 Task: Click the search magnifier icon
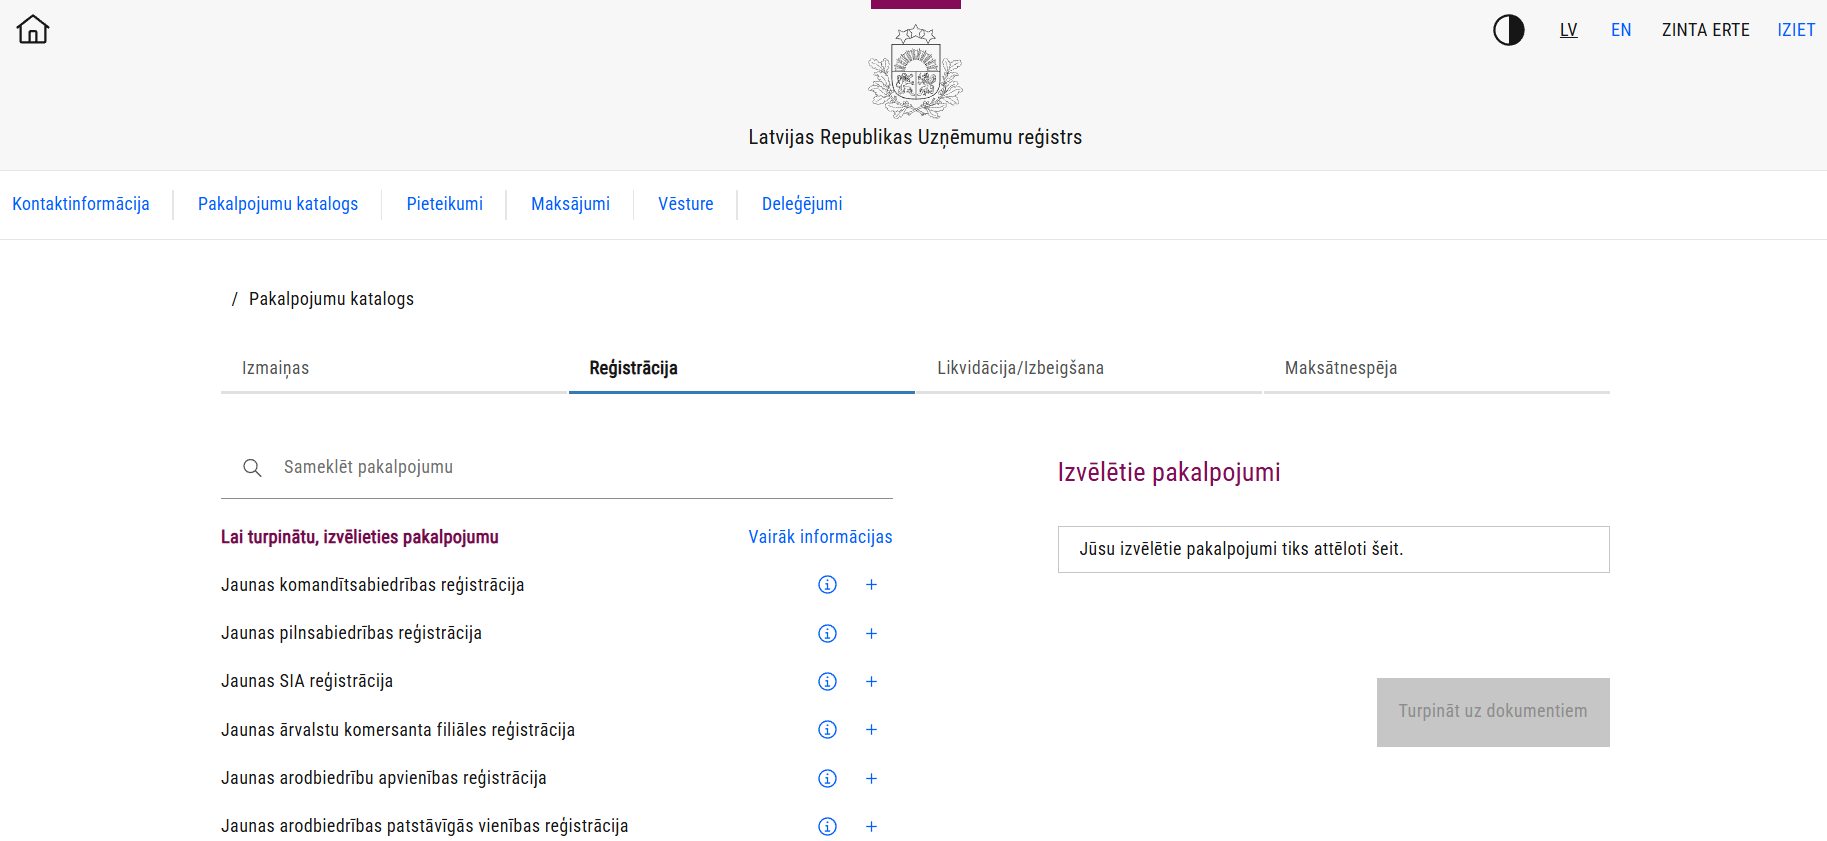(x=252, y=467)
